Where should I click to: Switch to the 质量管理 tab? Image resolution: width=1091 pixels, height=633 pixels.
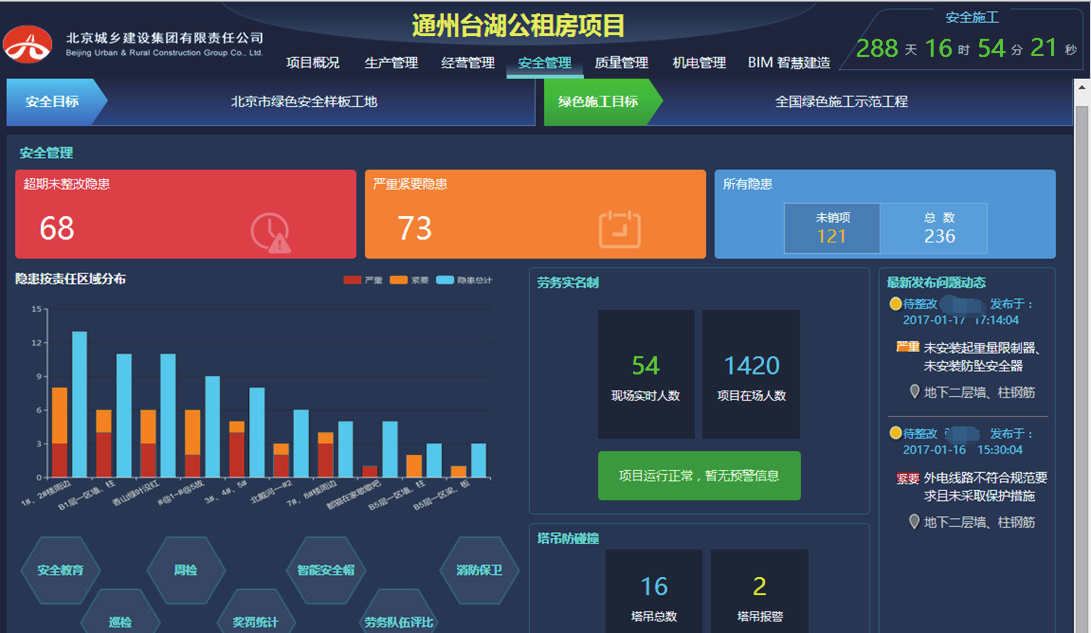pos(621,63)
